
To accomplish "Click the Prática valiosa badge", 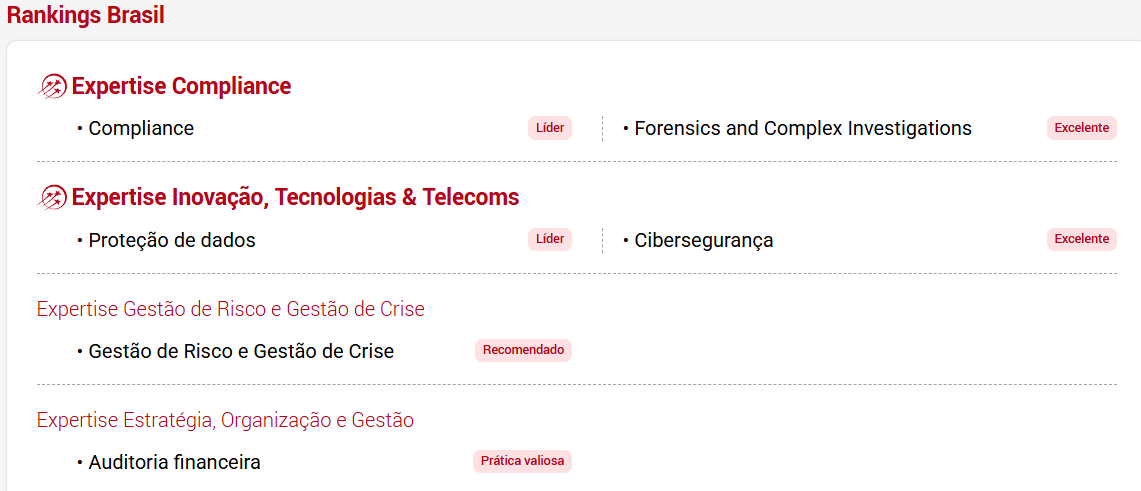I will [522, 461].
